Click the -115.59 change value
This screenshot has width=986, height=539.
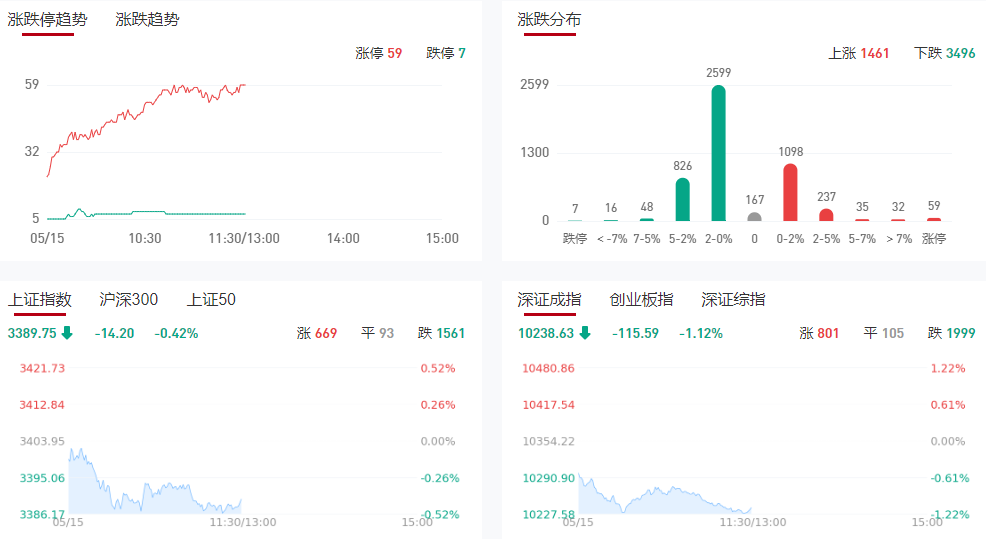coord(636,333)
